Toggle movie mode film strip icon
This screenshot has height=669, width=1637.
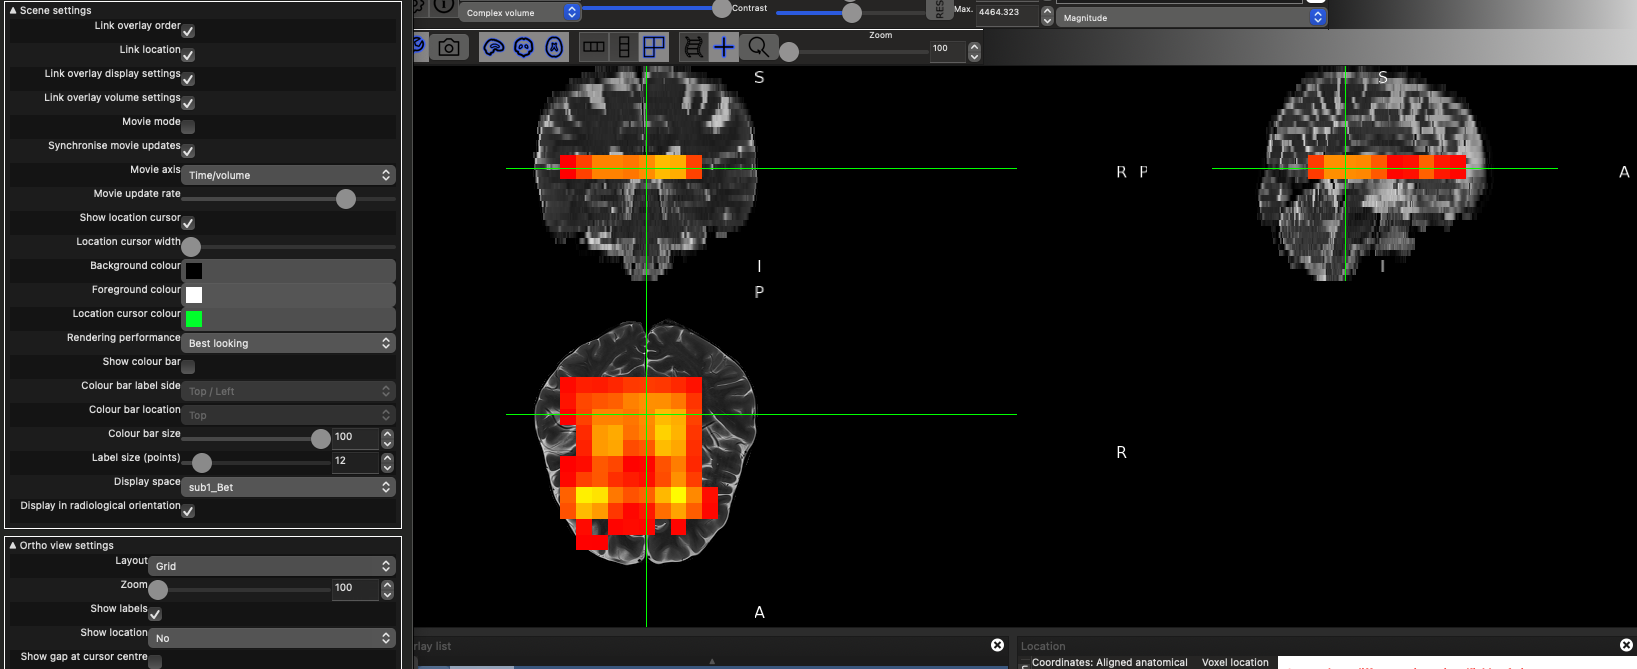pos(693,47)
